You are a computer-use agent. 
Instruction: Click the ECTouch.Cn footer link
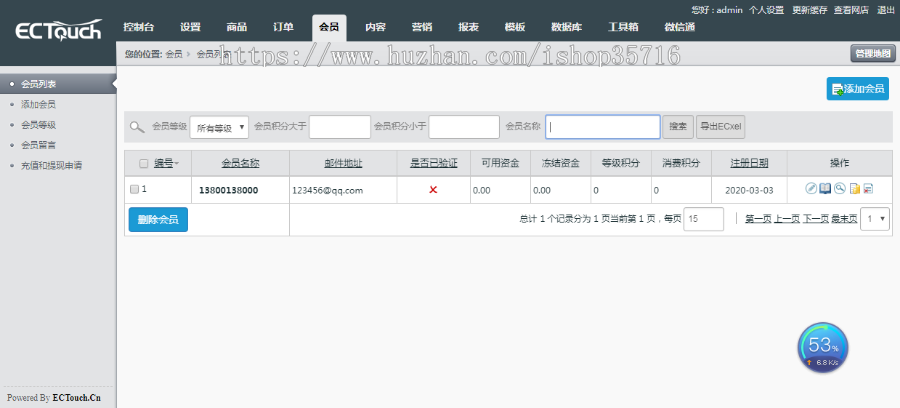pyautogui.click(x=76, y=398)
